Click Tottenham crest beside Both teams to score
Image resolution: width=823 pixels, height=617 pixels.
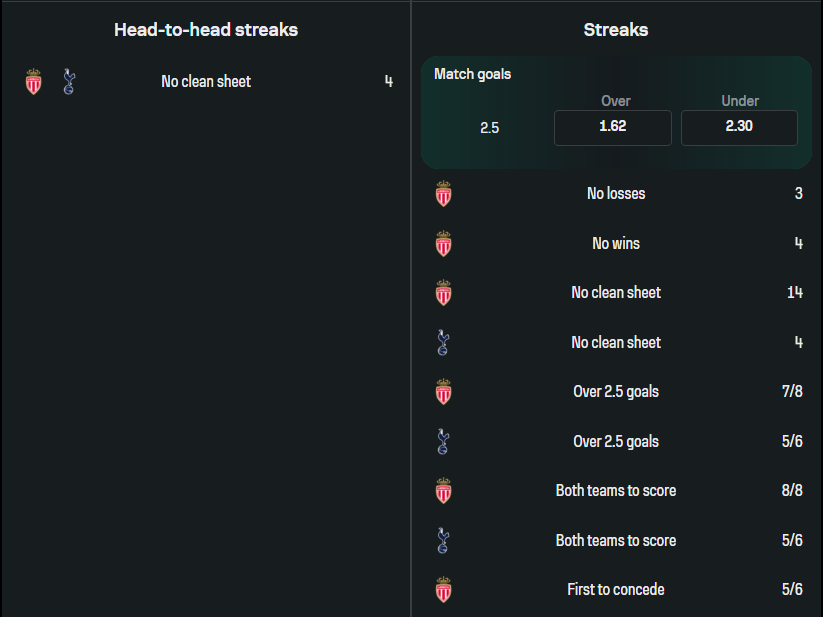click(444, 541)
